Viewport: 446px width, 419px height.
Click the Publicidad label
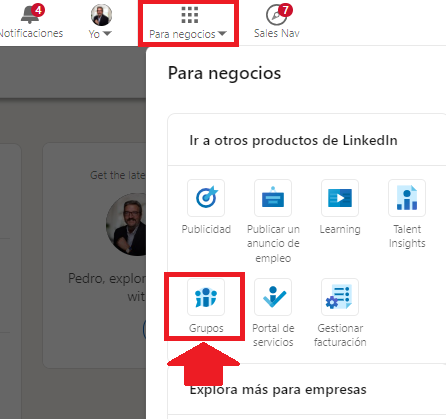(x=206, y=229)
